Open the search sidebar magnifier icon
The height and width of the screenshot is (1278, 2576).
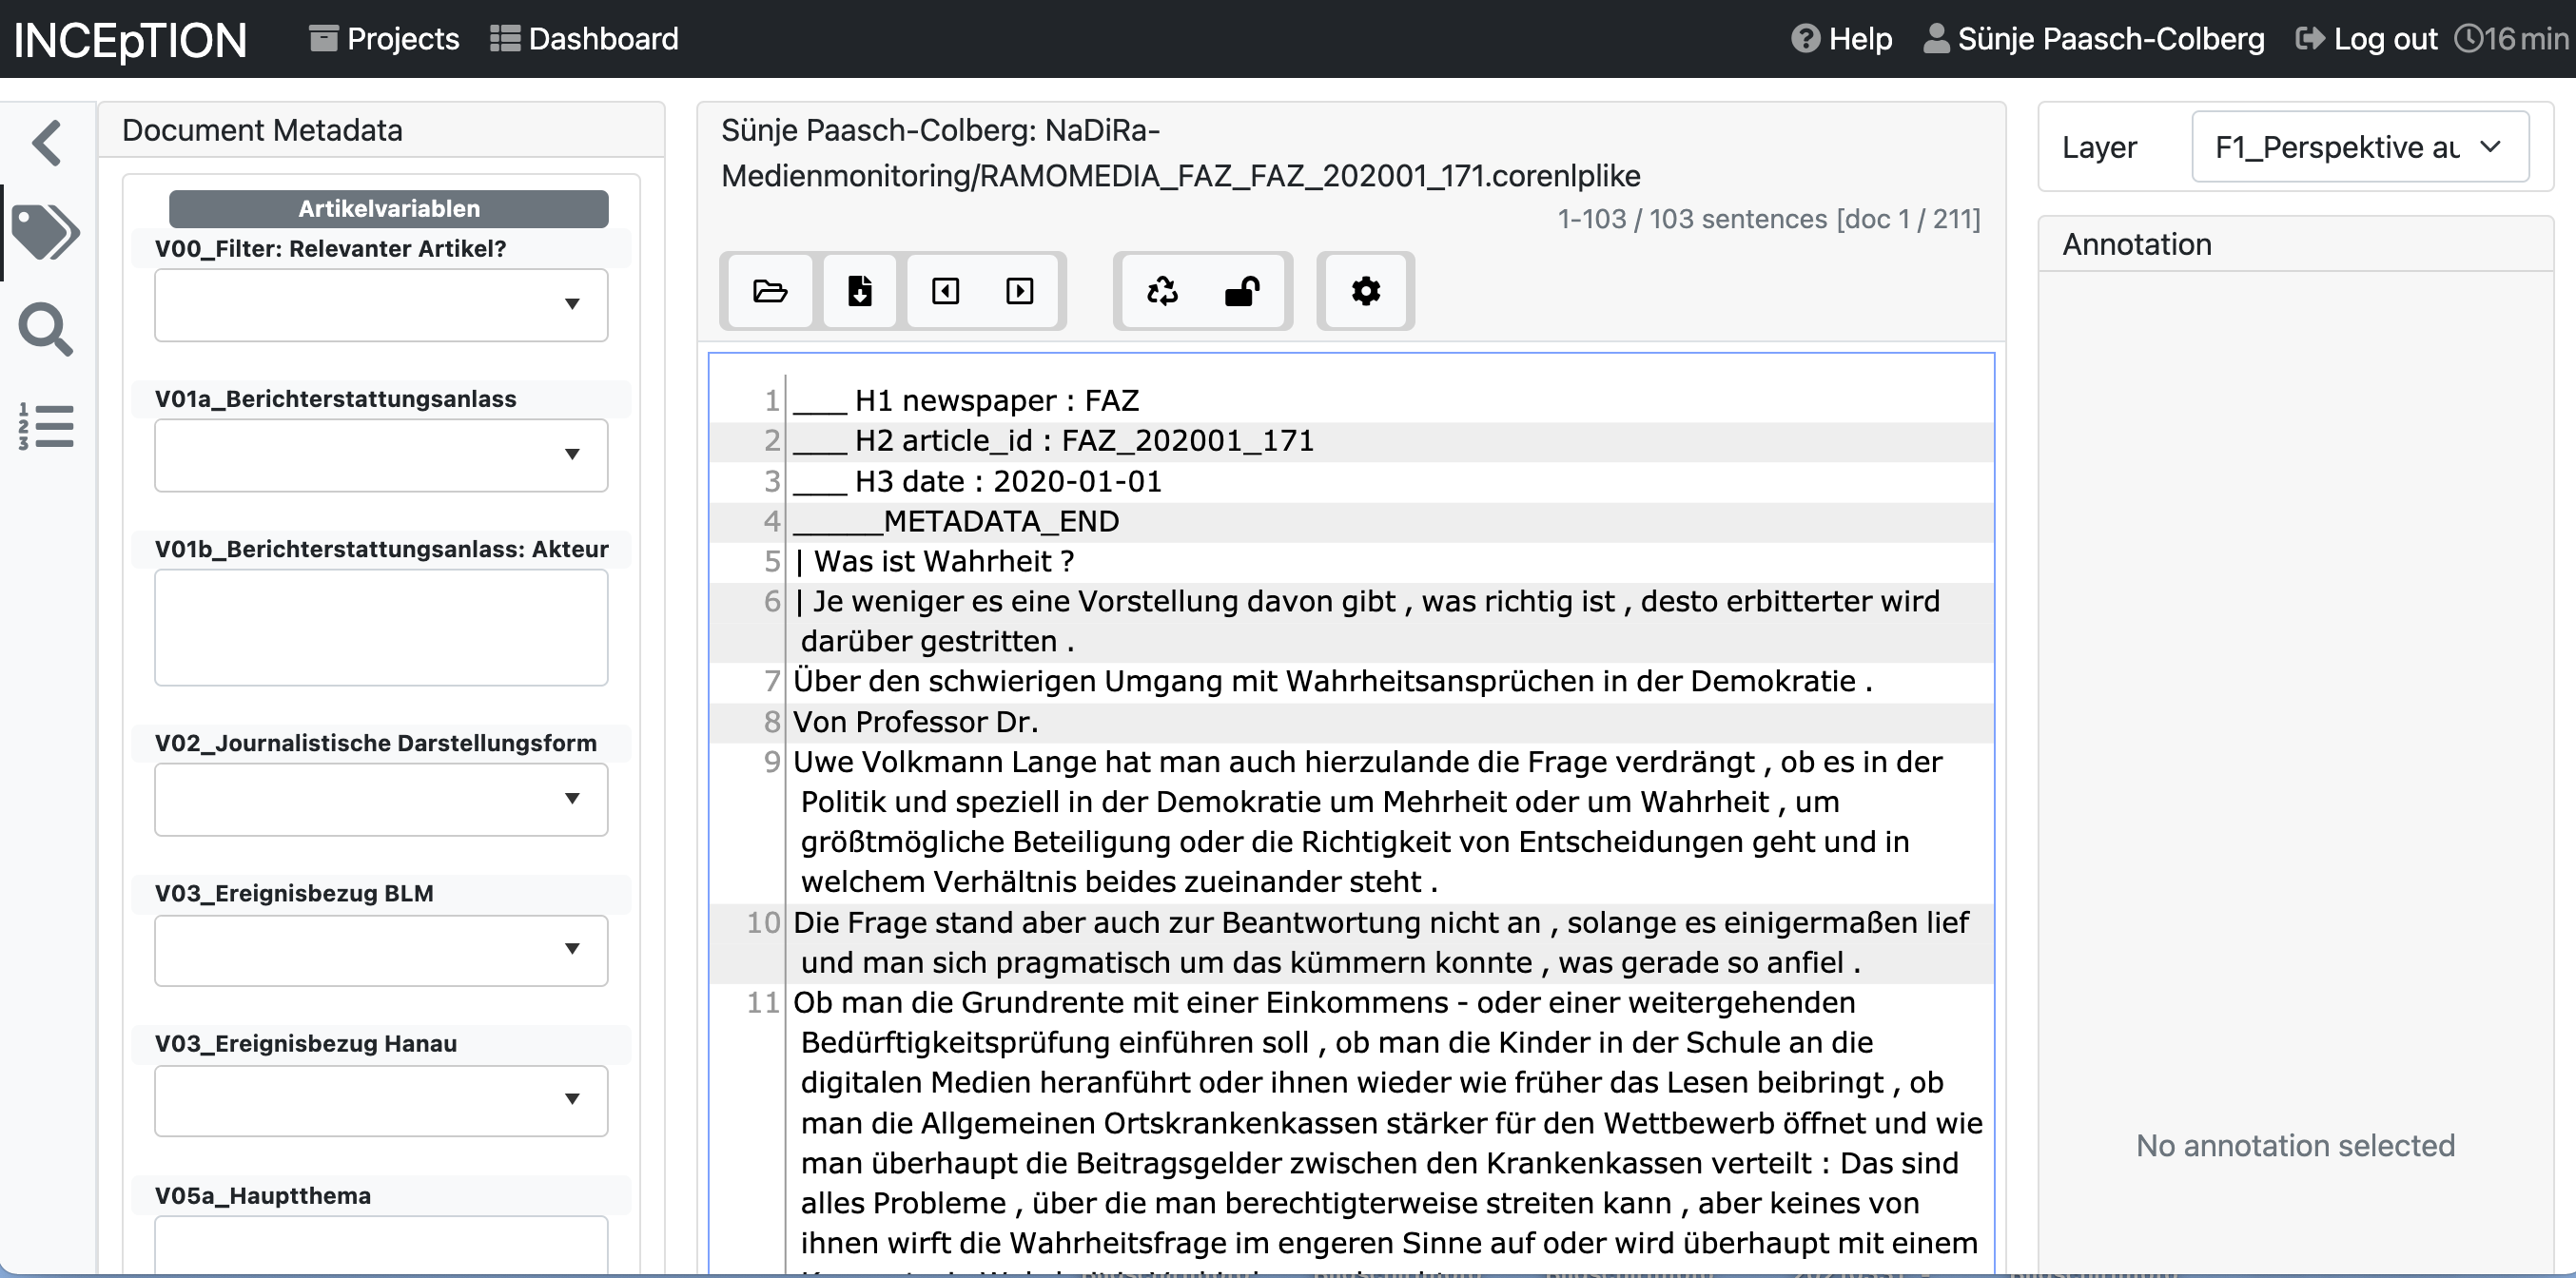(x=46, y=329)
